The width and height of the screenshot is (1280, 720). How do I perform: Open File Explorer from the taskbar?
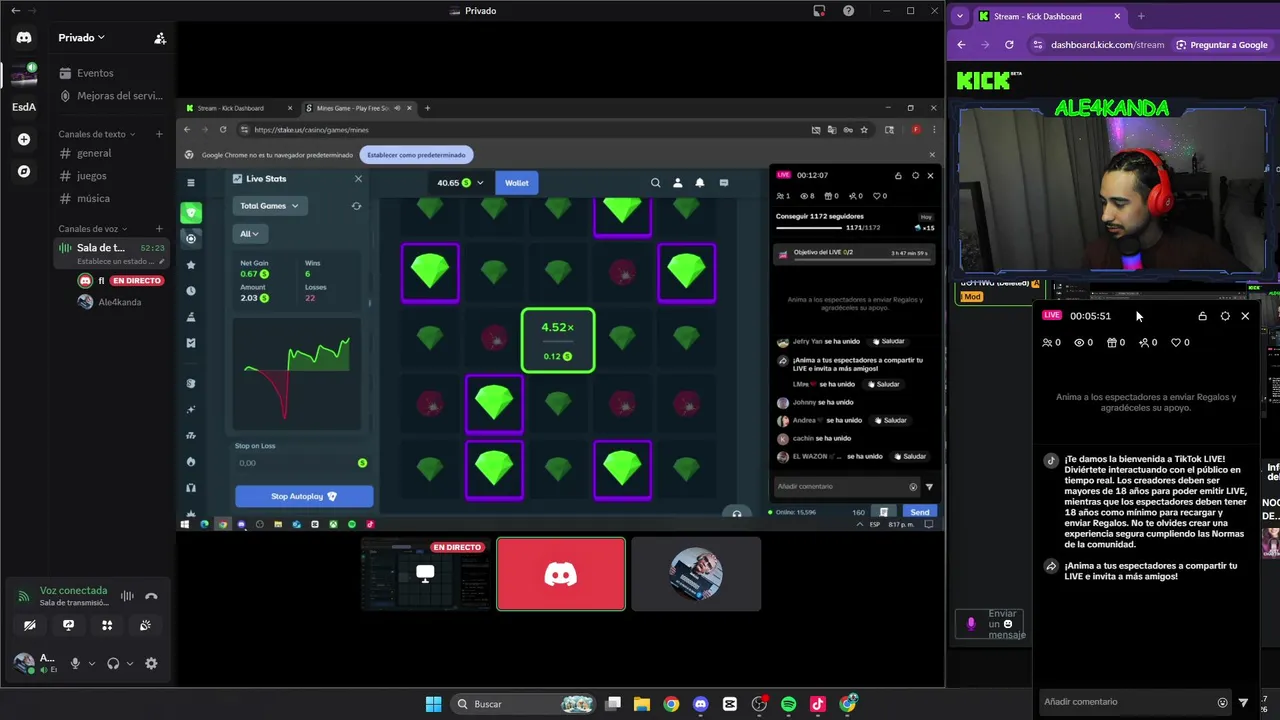(x=641, y=704)
